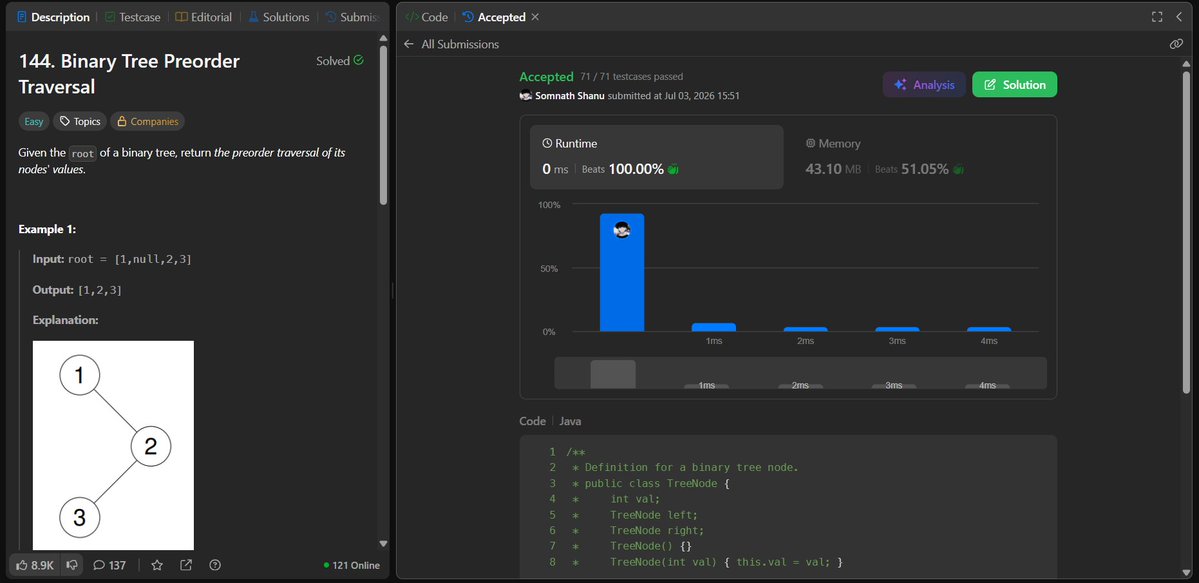
Task: Copy submission link via chain icon
Action: point(1176,44)
